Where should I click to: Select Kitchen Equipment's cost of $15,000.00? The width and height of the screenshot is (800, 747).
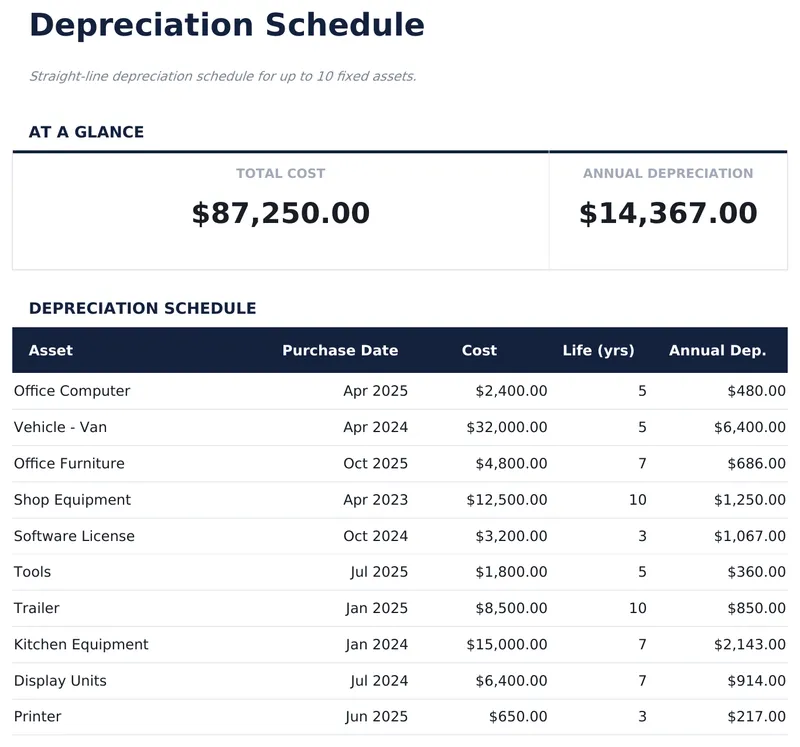[x=506, y=645]
